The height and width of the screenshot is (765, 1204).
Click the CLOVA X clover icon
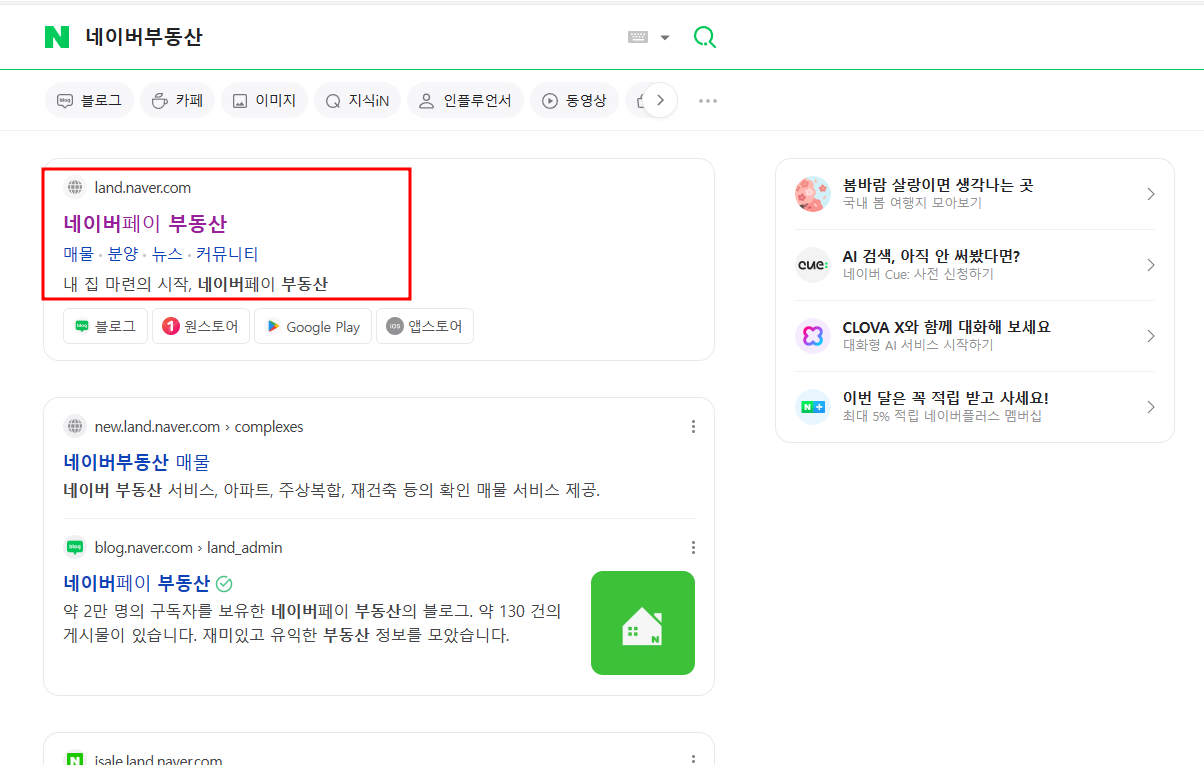(x=813, y=336)
